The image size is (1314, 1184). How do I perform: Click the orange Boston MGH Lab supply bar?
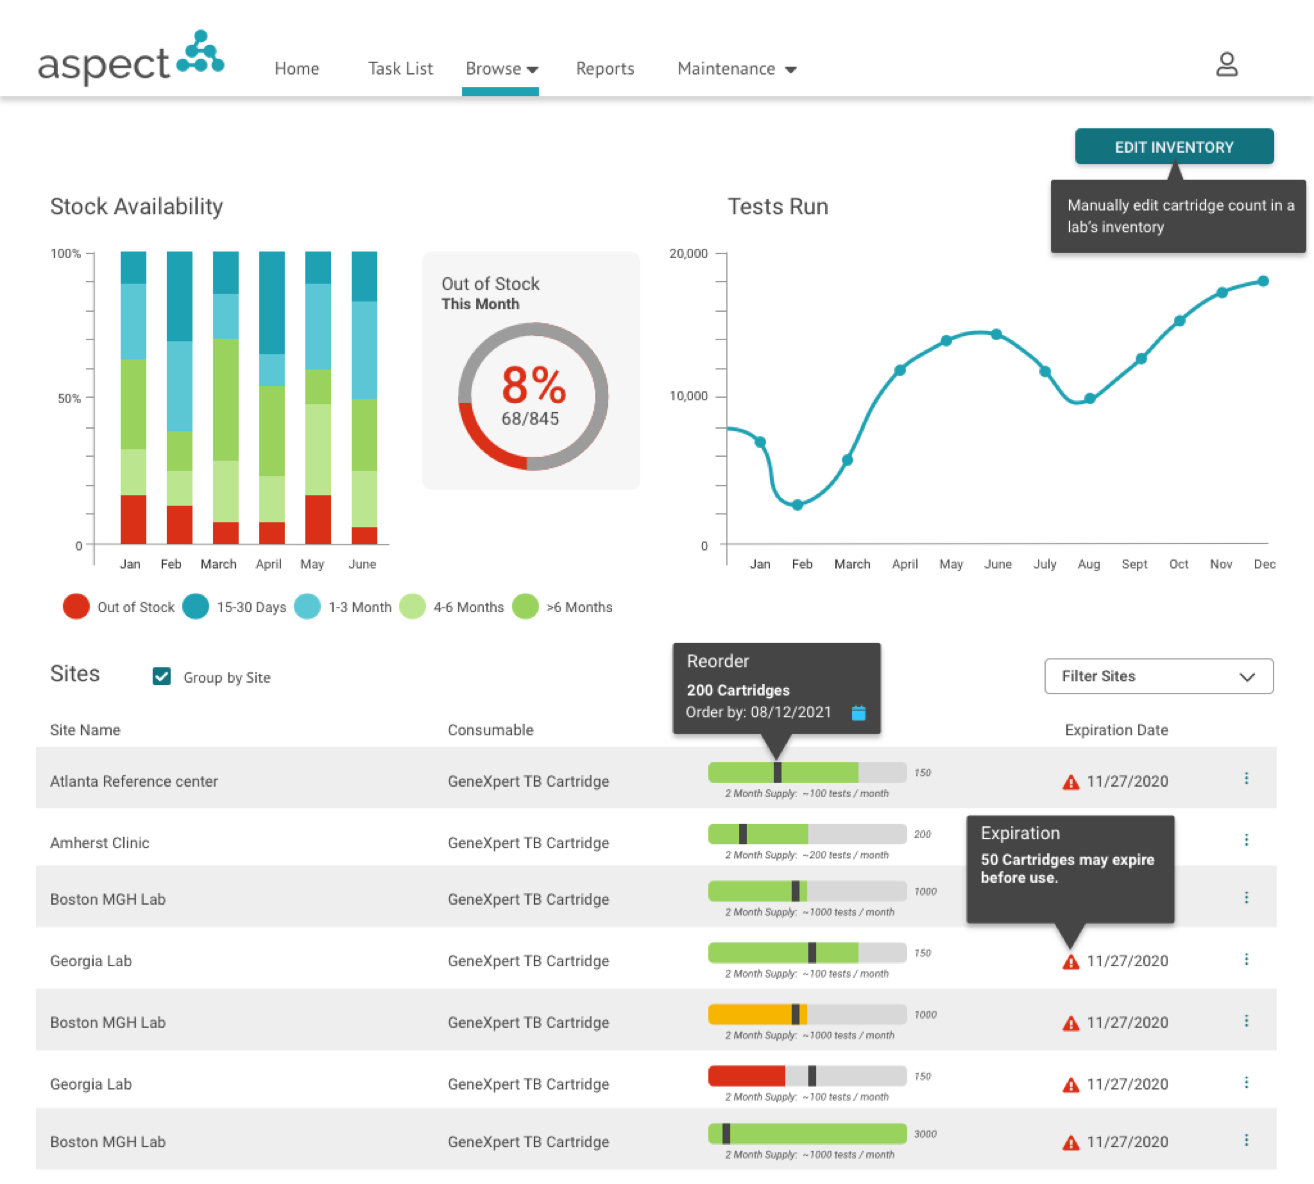coord(807,1014)
